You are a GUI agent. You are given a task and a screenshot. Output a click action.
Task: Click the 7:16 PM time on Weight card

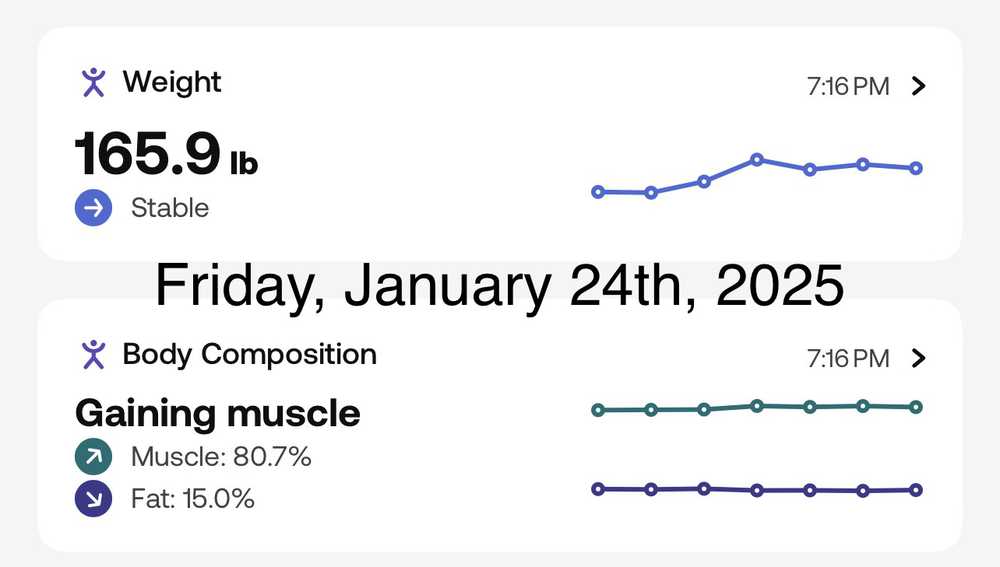coord(847,86)
